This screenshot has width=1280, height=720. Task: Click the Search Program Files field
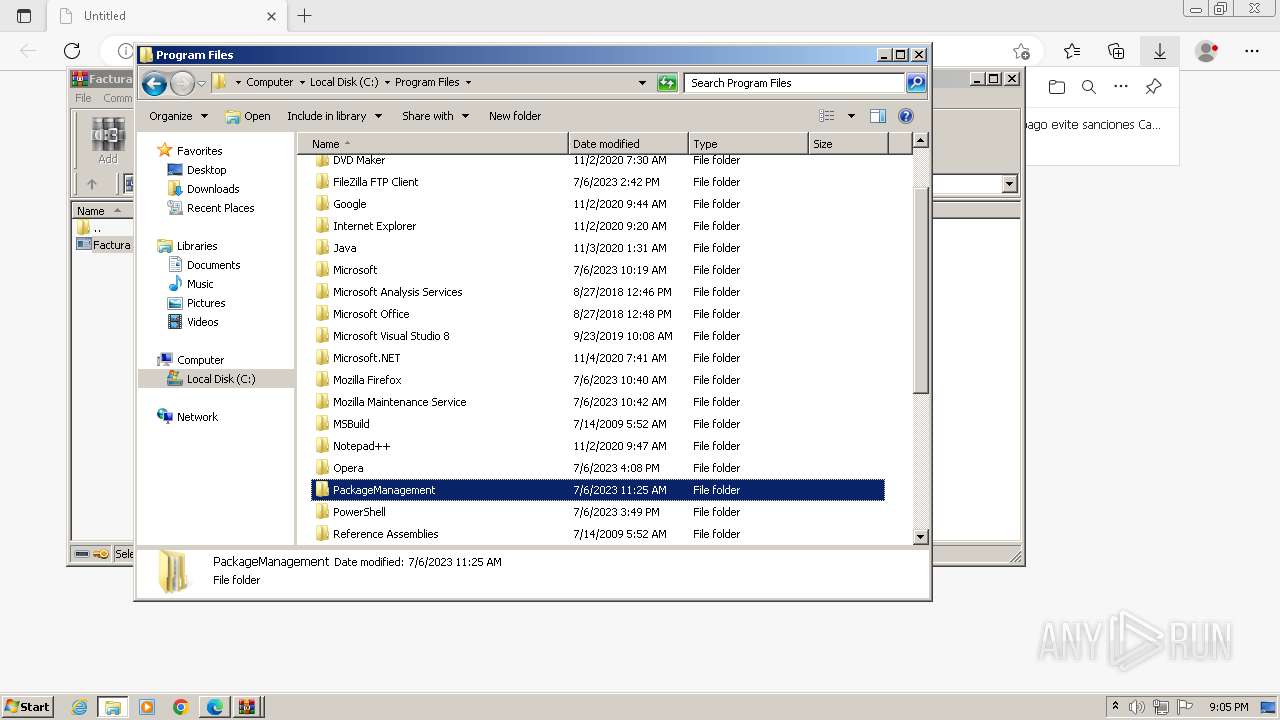[795, 83]
